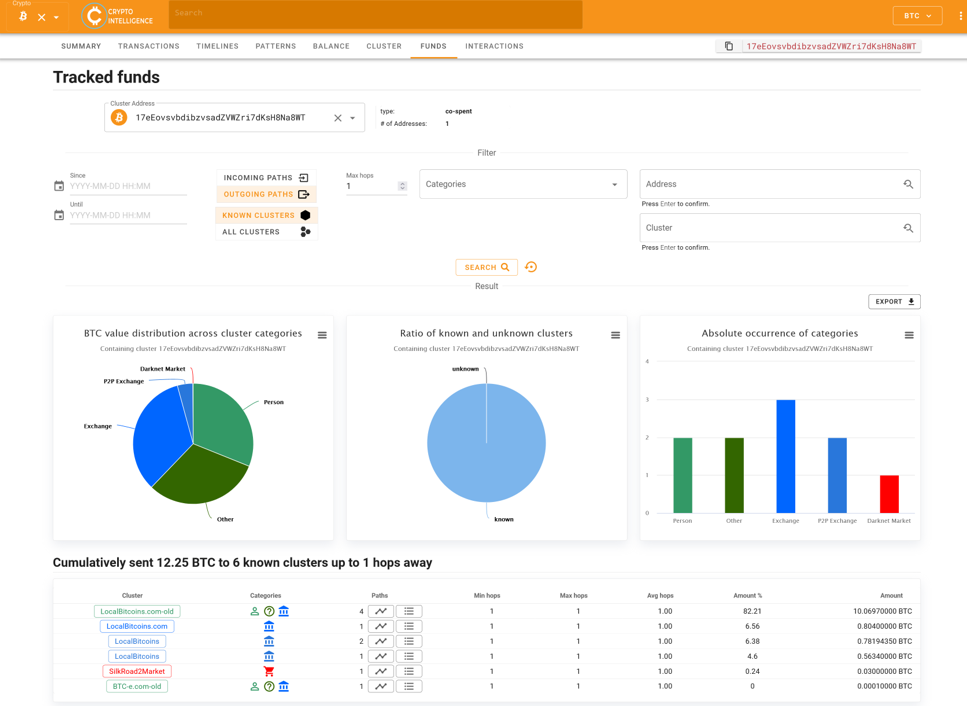Select the Funds tab

point(434,46)
